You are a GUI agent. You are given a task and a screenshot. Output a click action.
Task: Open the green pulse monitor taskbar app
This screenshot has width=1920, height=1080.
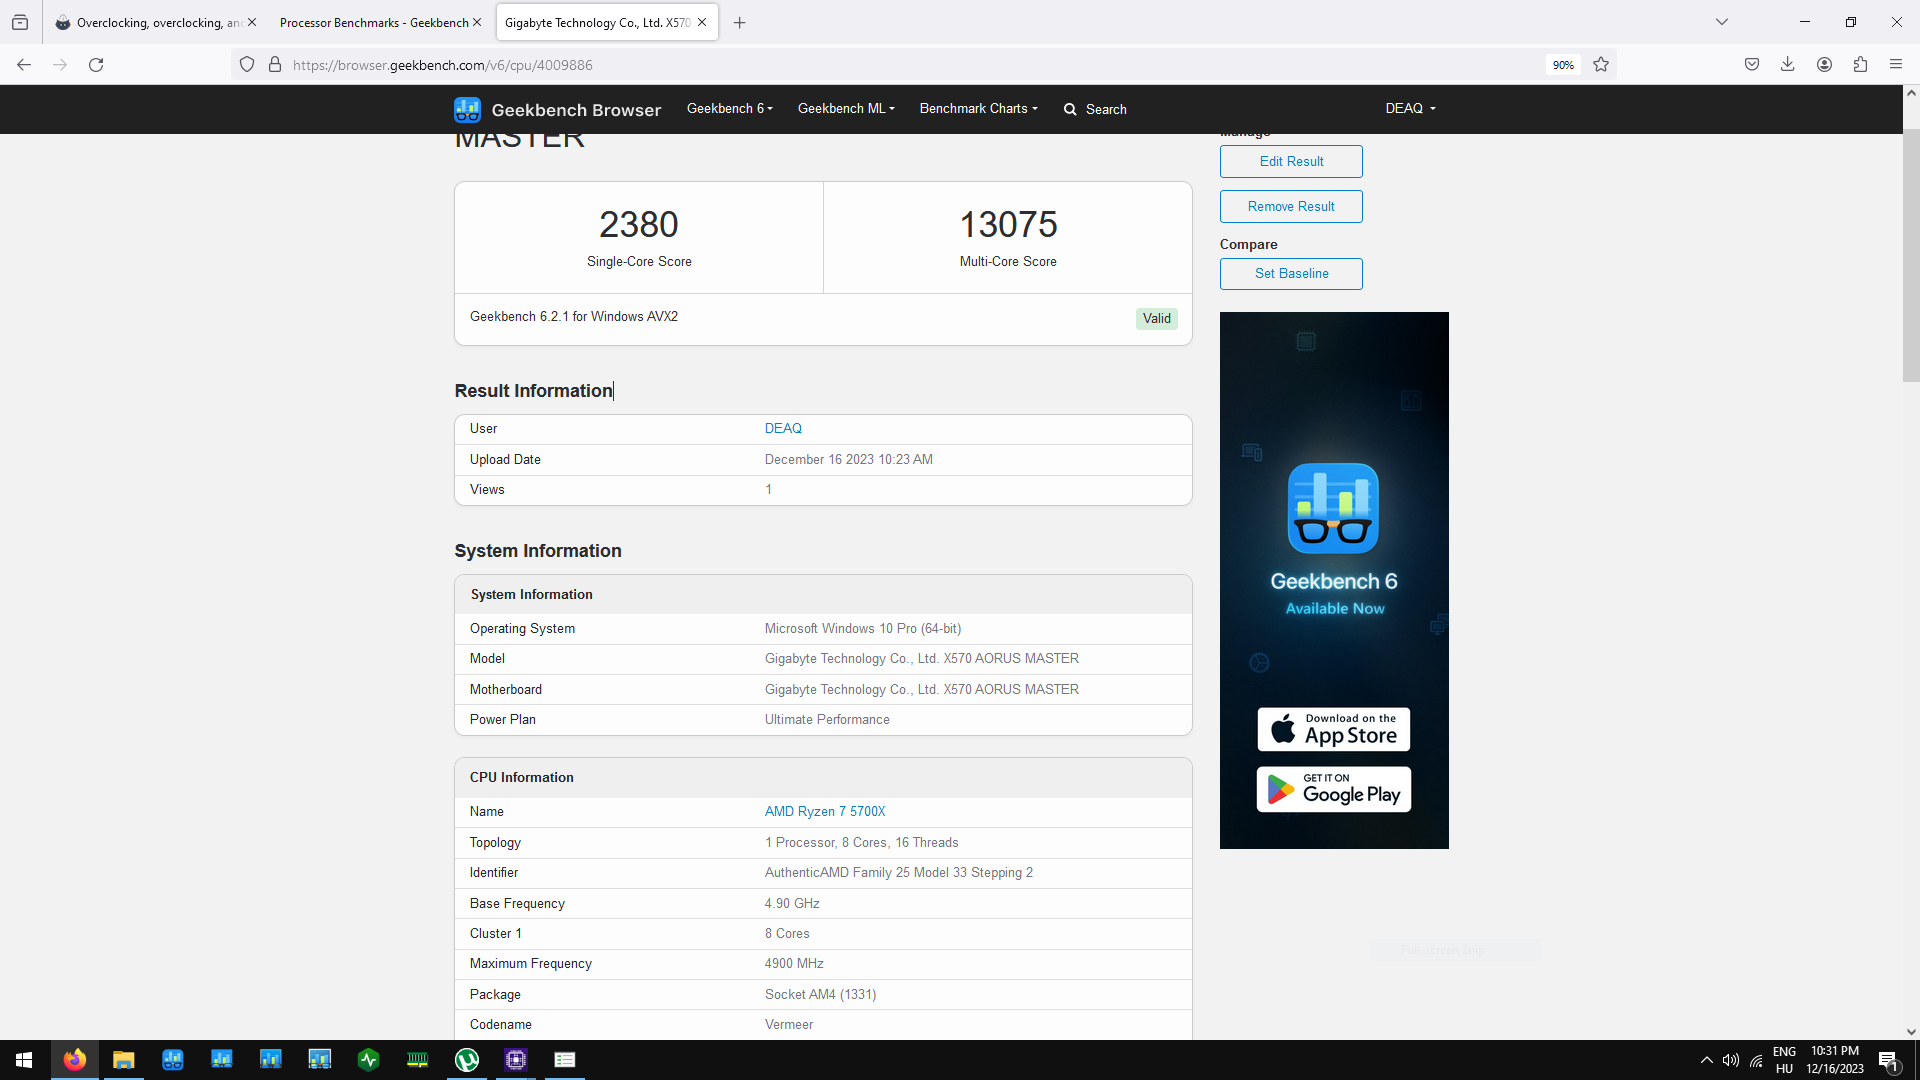pyautogui.click(x=369, y=1060)
